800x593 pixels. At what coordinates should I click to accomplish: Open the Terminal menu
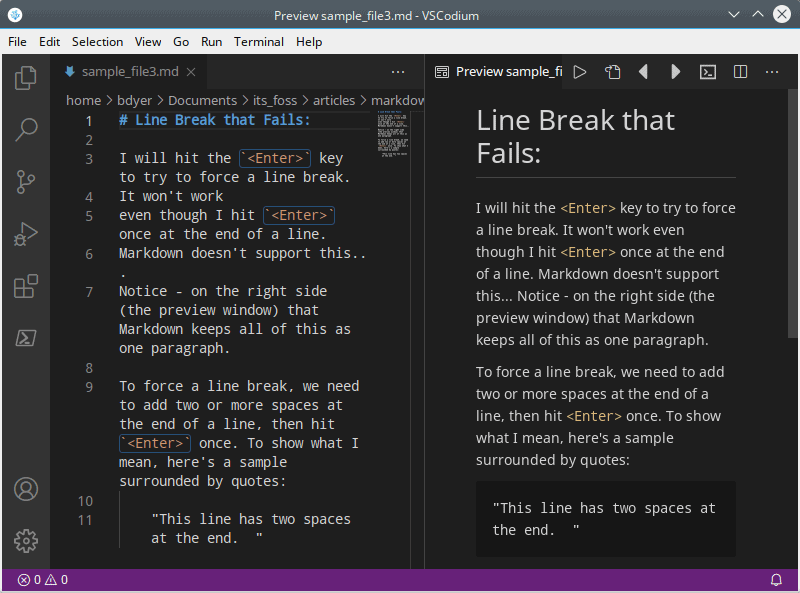pos(258,42)
